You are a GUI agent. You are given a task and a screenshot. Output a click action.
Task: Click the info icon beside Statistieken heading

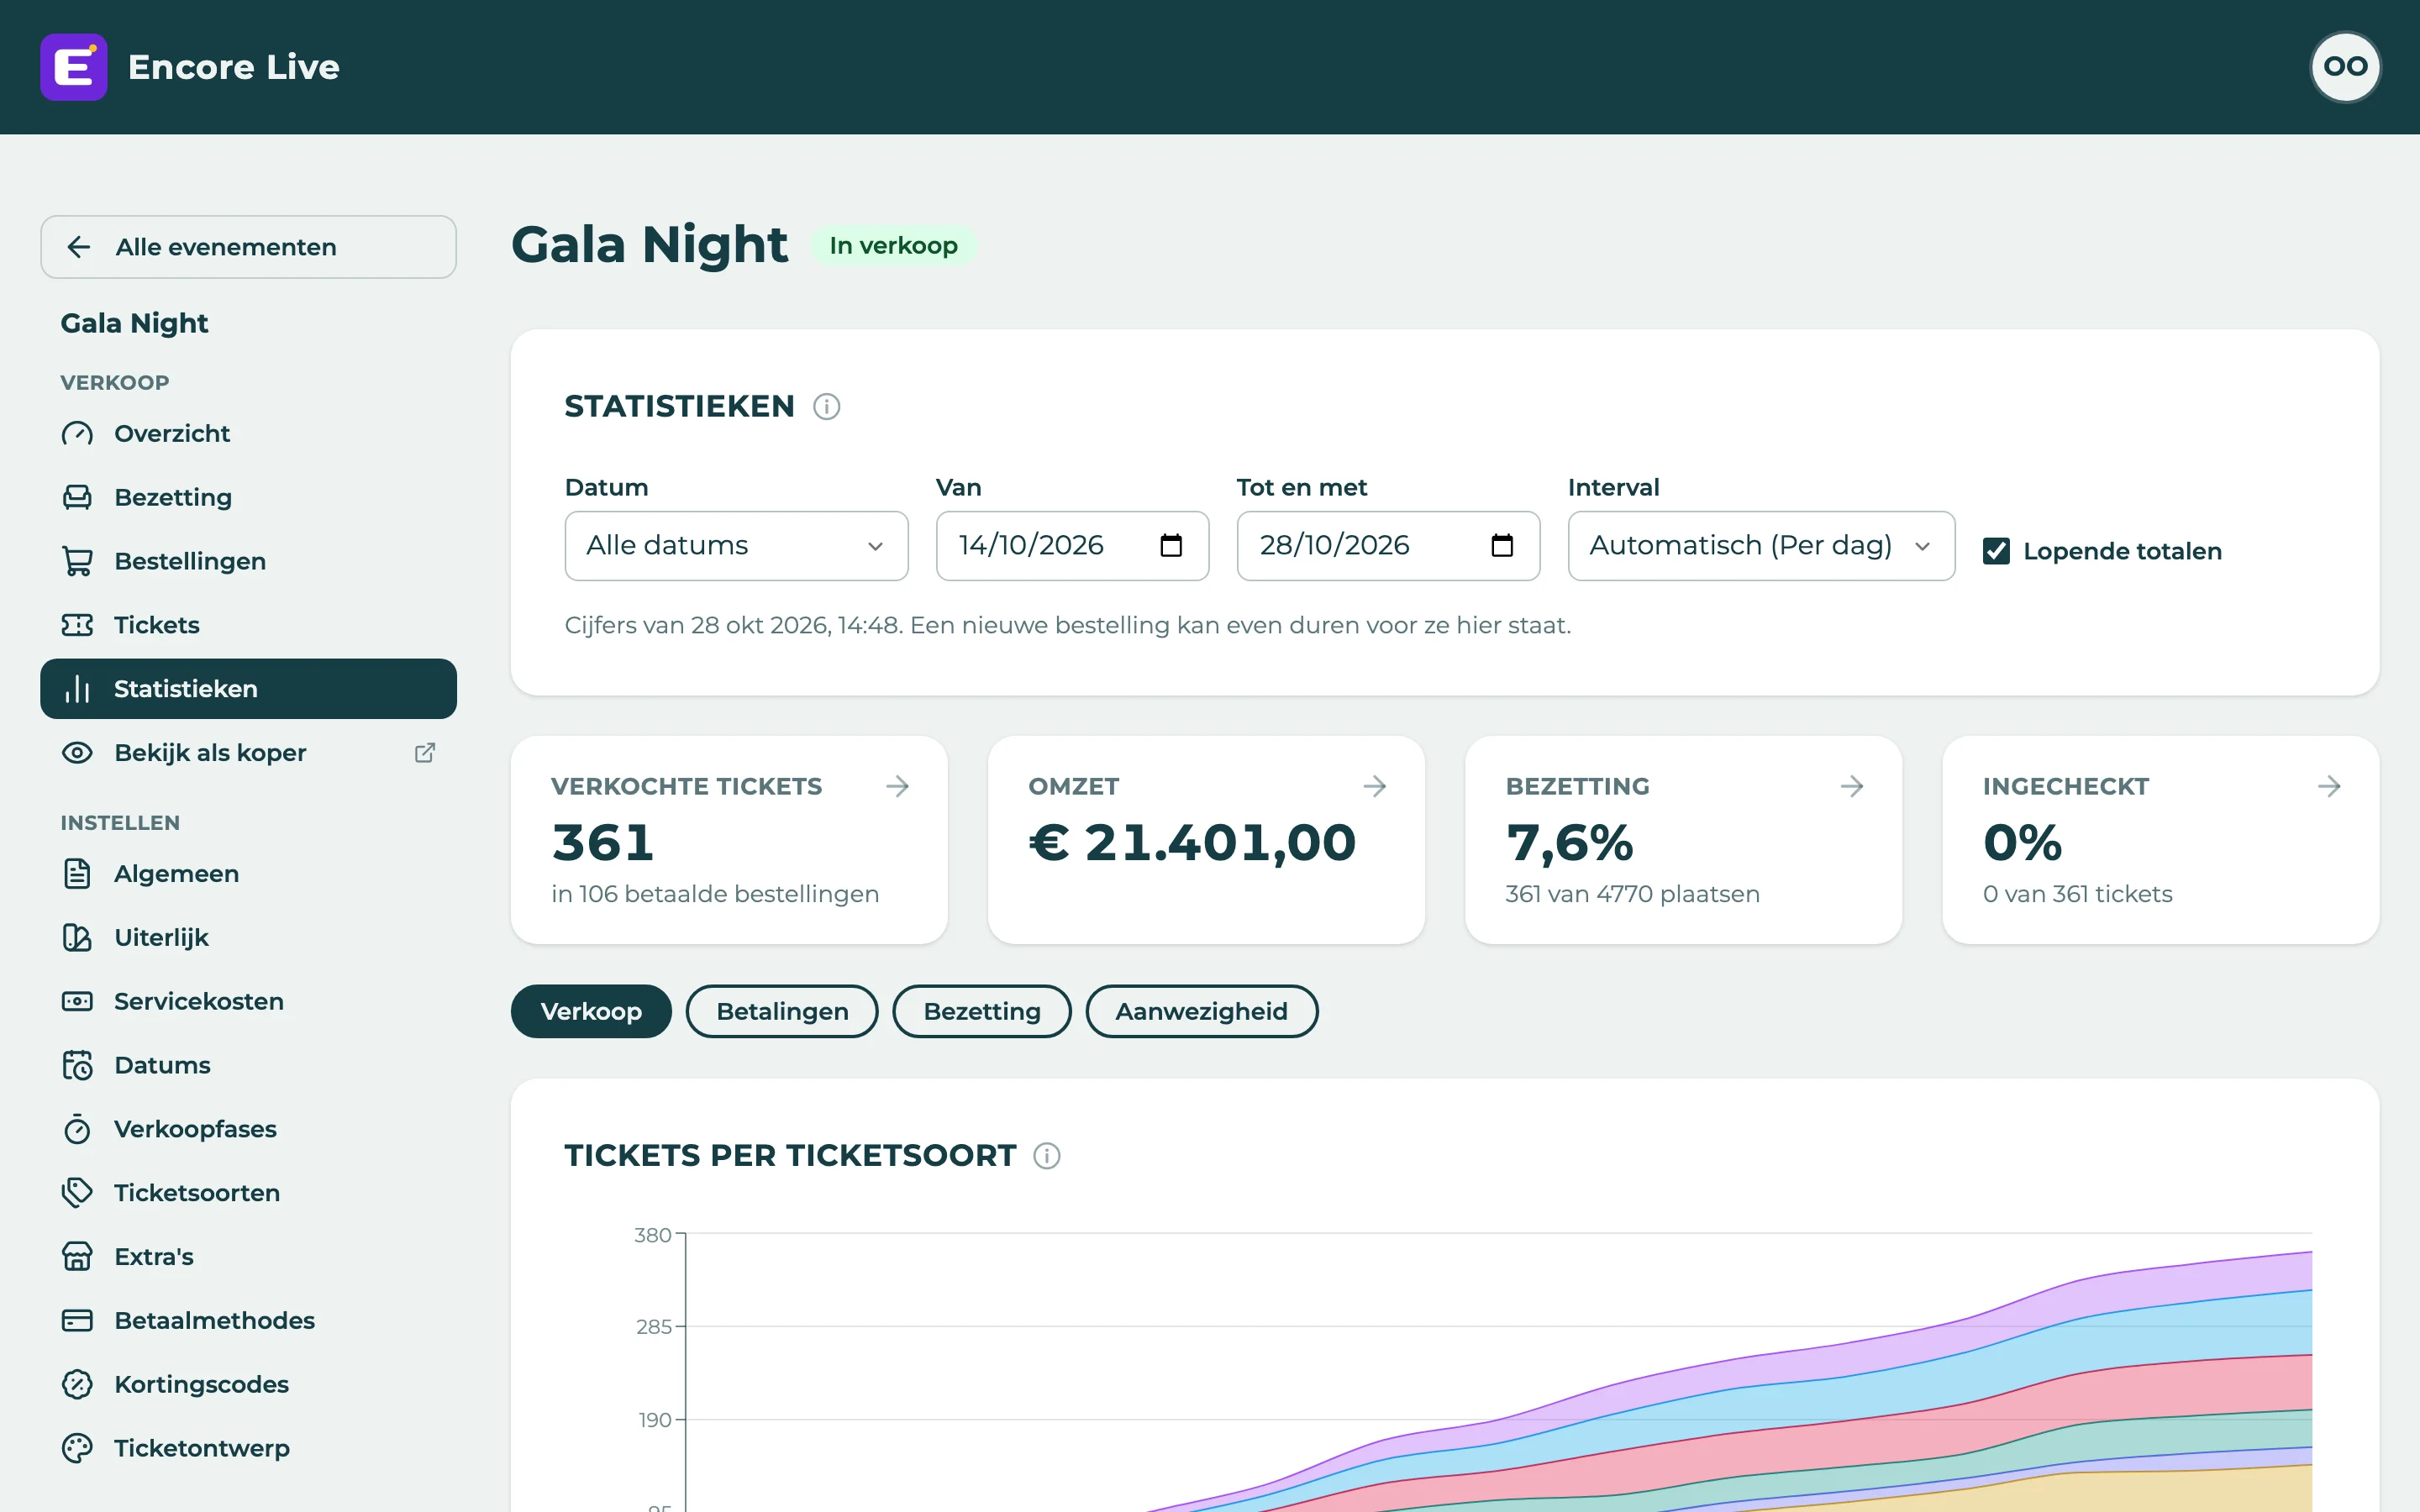click(x=826, y=406)
